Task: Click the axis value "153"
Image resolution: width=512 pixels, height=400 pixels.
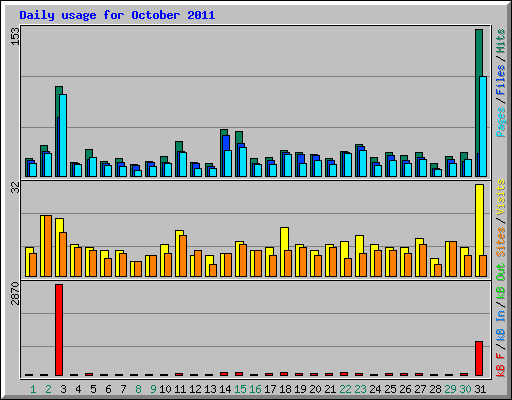Action: 15,36
